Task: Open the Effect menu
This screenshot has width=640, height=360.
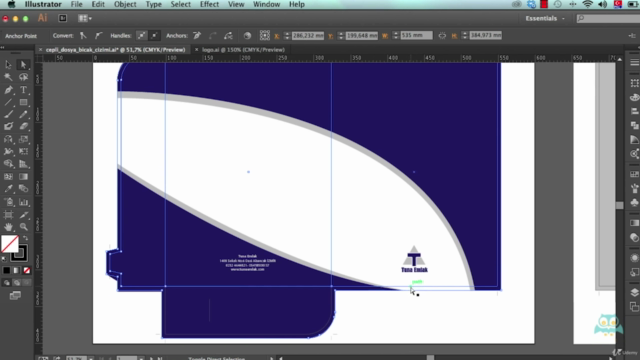Action: [209, 4]
